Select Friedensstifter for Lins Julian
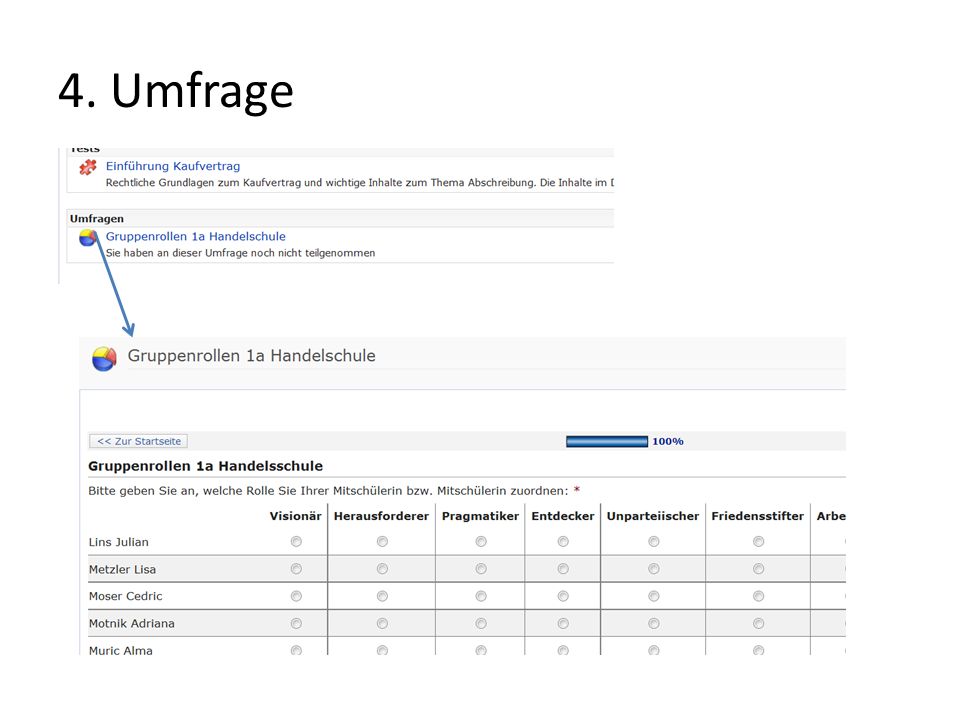Screen dimensions: 960x720 pos(759,542)
